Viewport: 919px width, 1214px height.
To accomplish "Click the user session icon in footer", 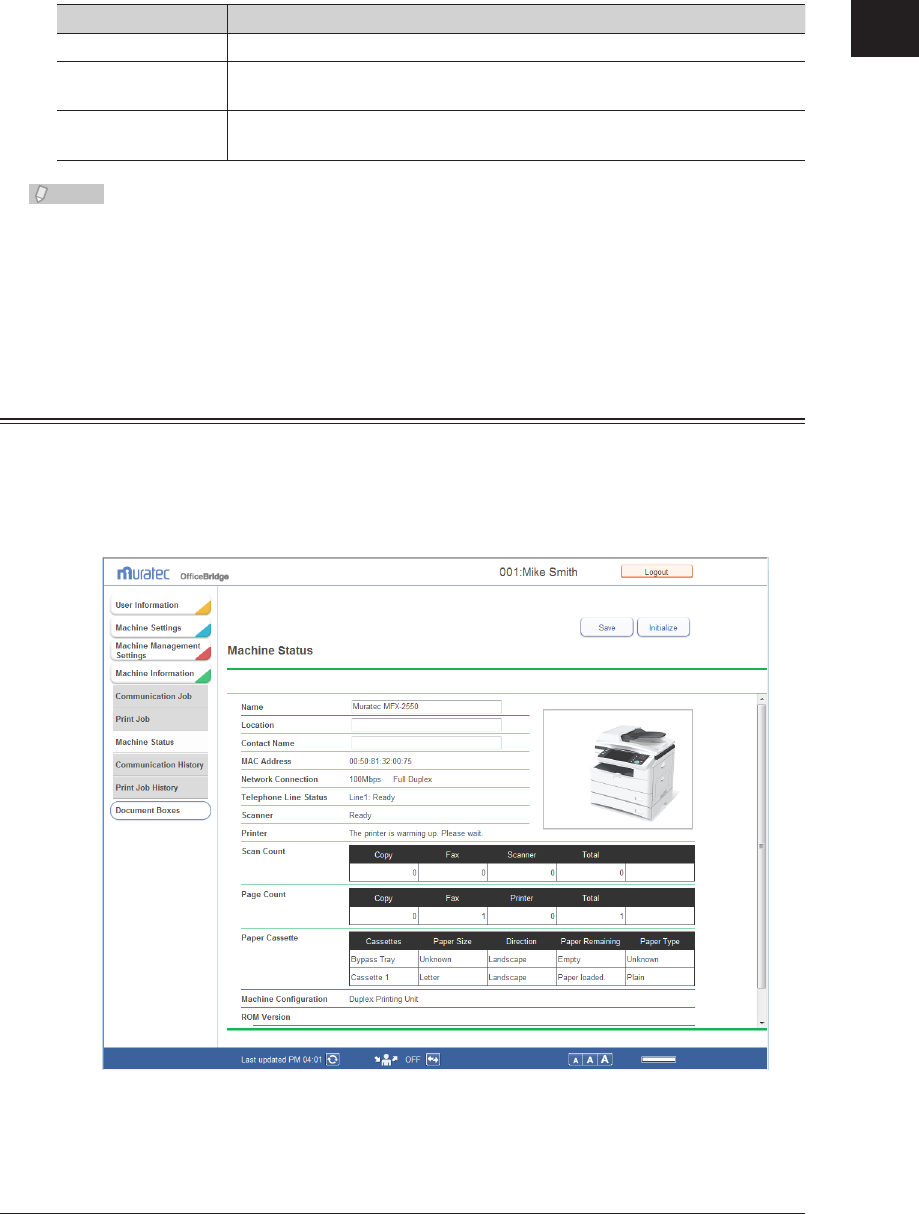I will click(384, 1059).
